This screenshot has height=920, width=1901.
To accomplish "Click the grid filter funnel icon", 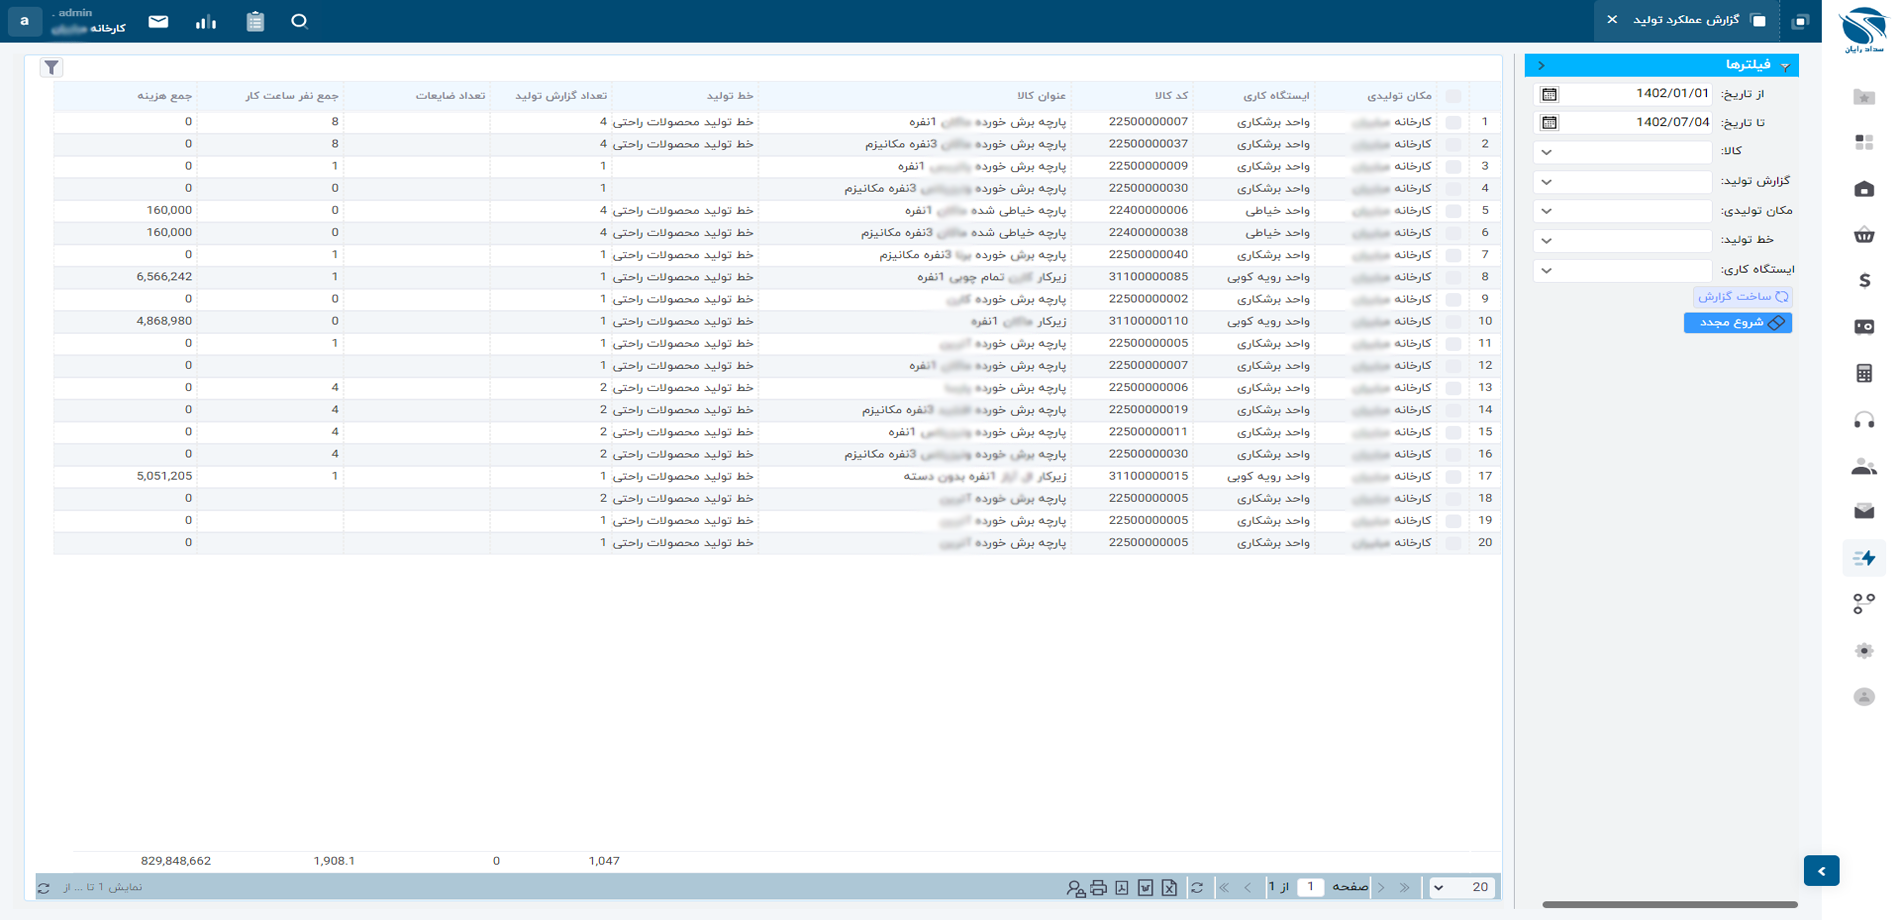I will 51,67.
